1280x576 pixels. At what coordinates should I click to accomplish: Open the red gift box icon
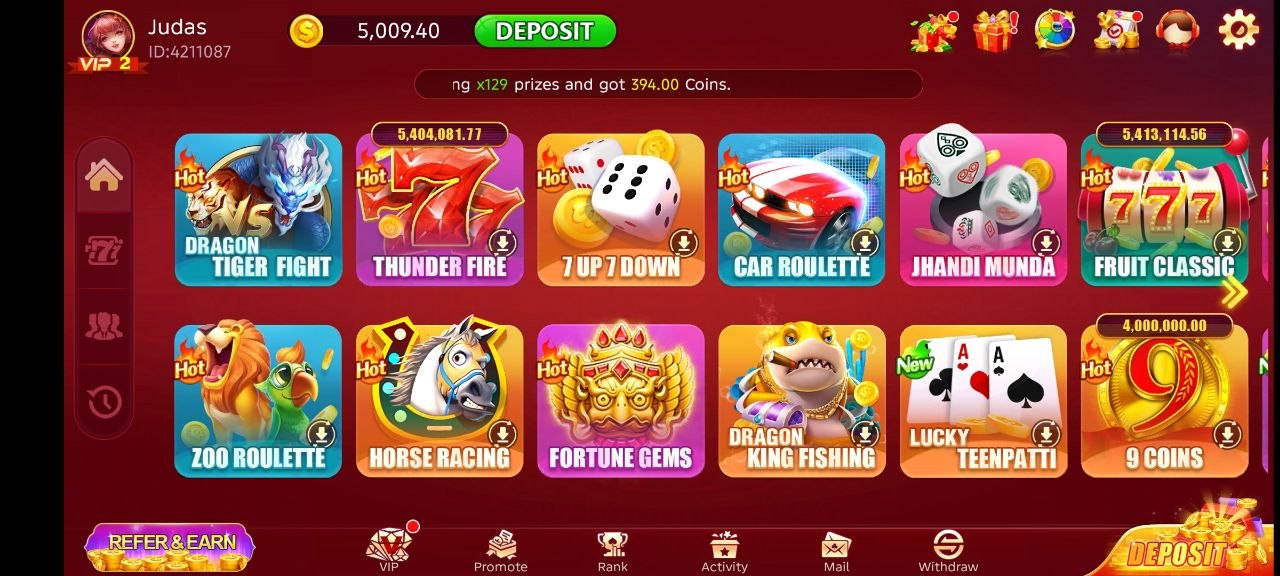click(x=995, y=30)
